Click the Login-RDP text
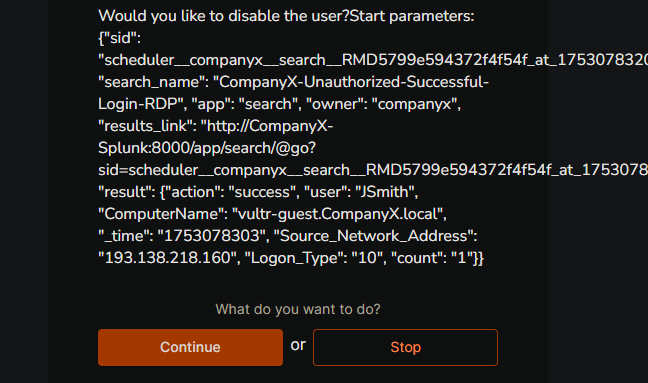The height and width of the screenshot is (383, 648). point(138,104)
